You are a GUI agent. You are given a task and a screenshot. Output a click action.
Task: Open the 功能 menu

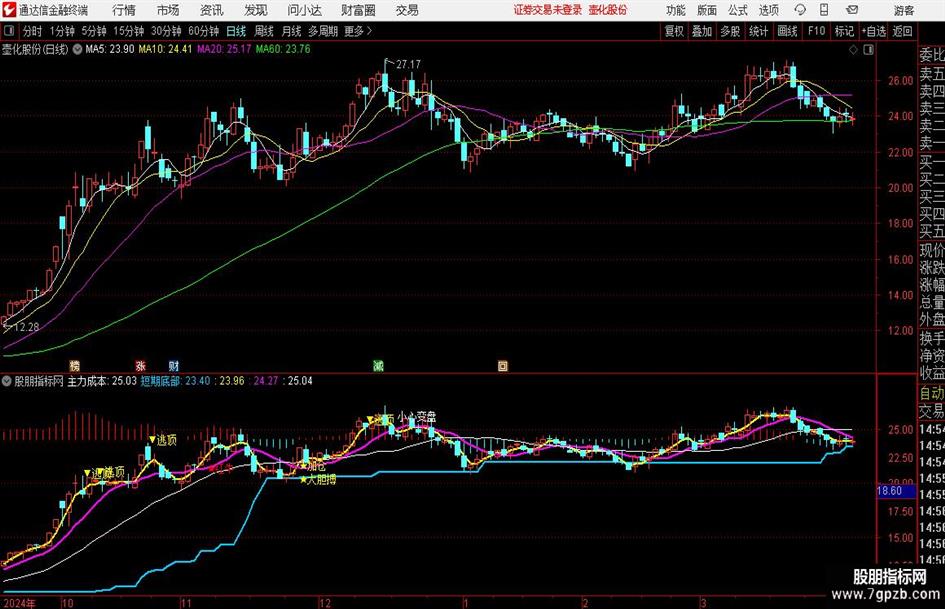click(x=676, y=10)
